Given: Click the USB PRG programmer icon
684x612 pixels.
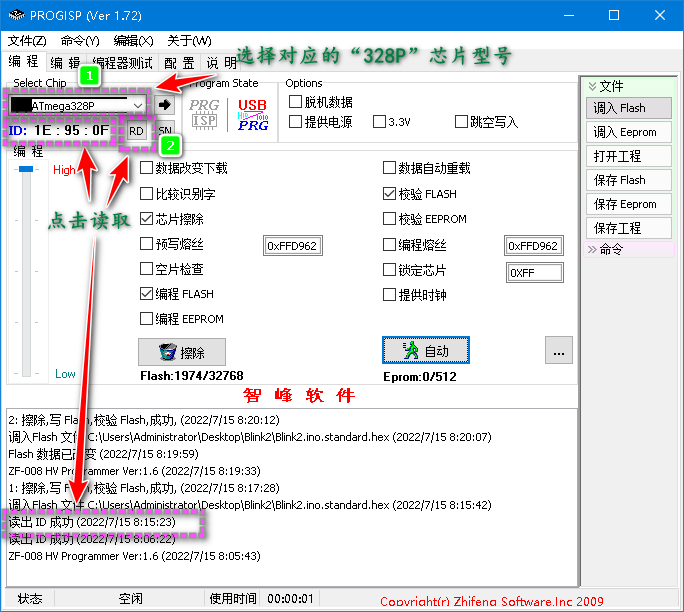Looking at the screenshot, I should (x=253, y=114).
